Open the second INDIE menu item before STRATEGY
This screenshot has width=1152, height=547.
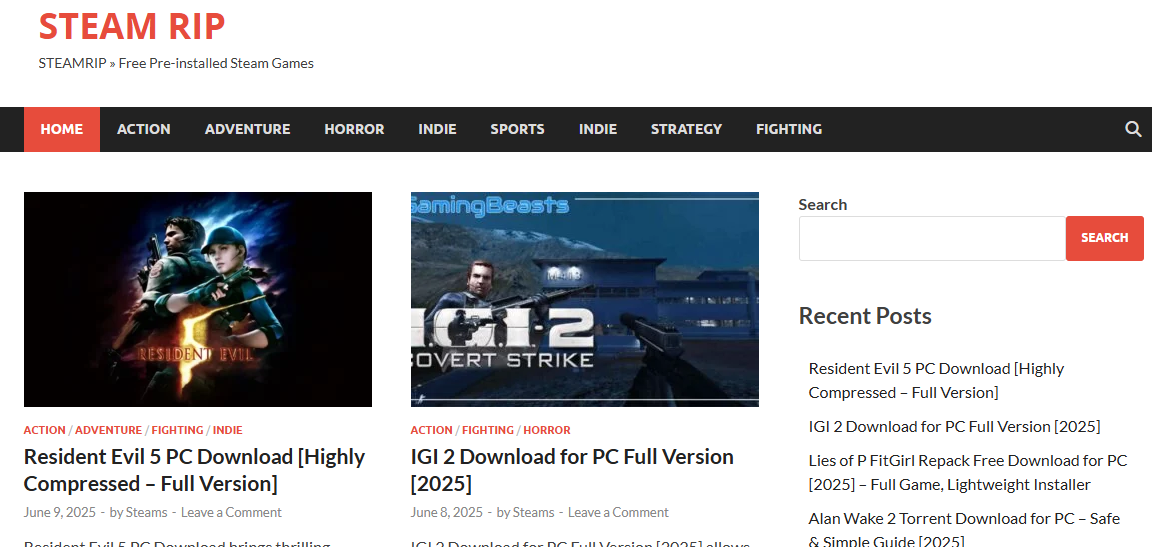pyautogui.click(x=598, y=129)
